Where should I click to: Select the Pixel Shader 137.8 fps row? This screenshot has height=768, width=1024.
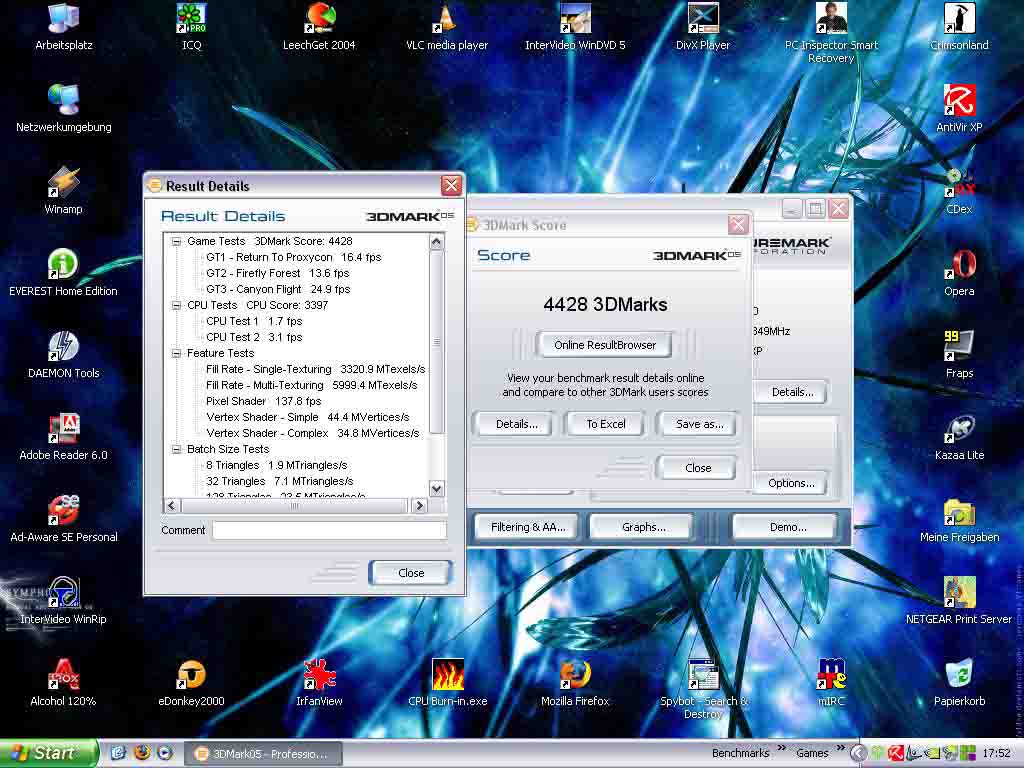click(x=263, y=401)
